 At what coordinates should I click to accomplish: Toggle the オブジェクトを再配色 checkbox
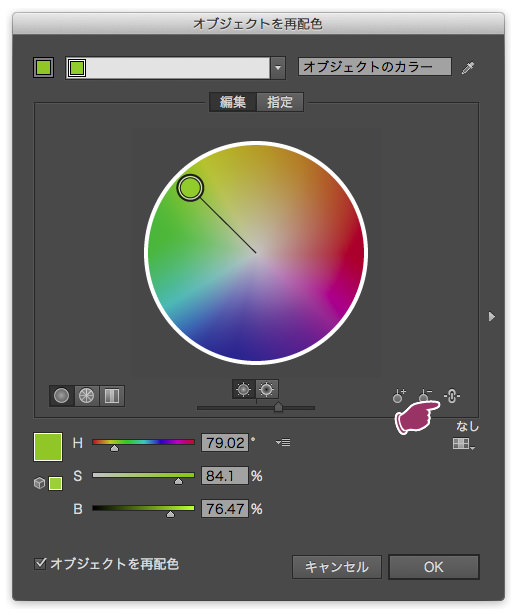point(40,563)
